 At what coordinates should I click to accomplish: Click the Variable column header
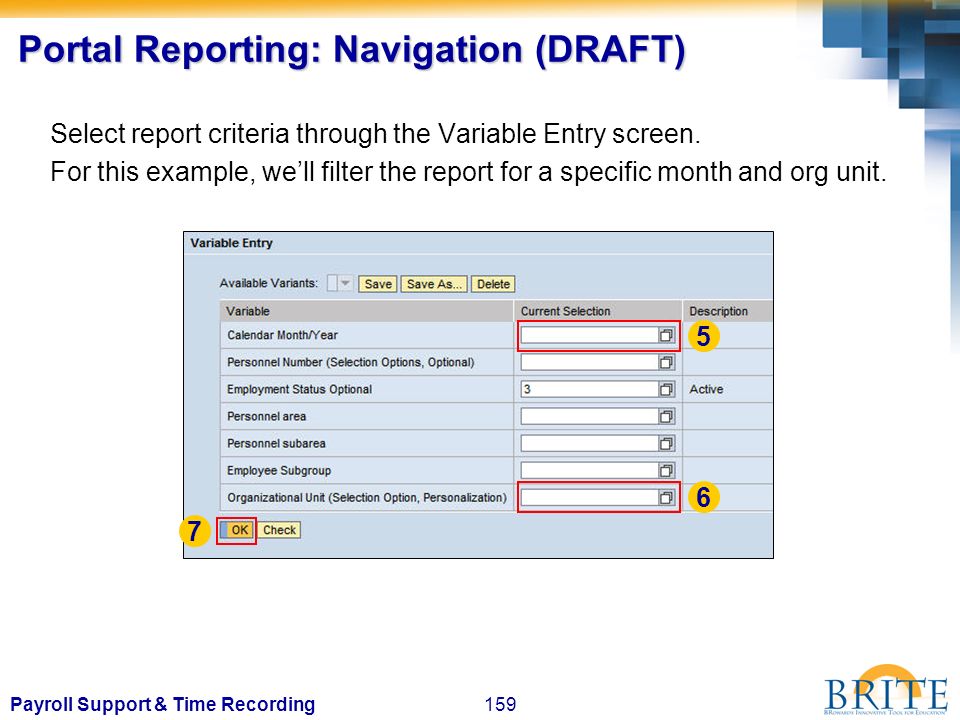coord(367,311)
